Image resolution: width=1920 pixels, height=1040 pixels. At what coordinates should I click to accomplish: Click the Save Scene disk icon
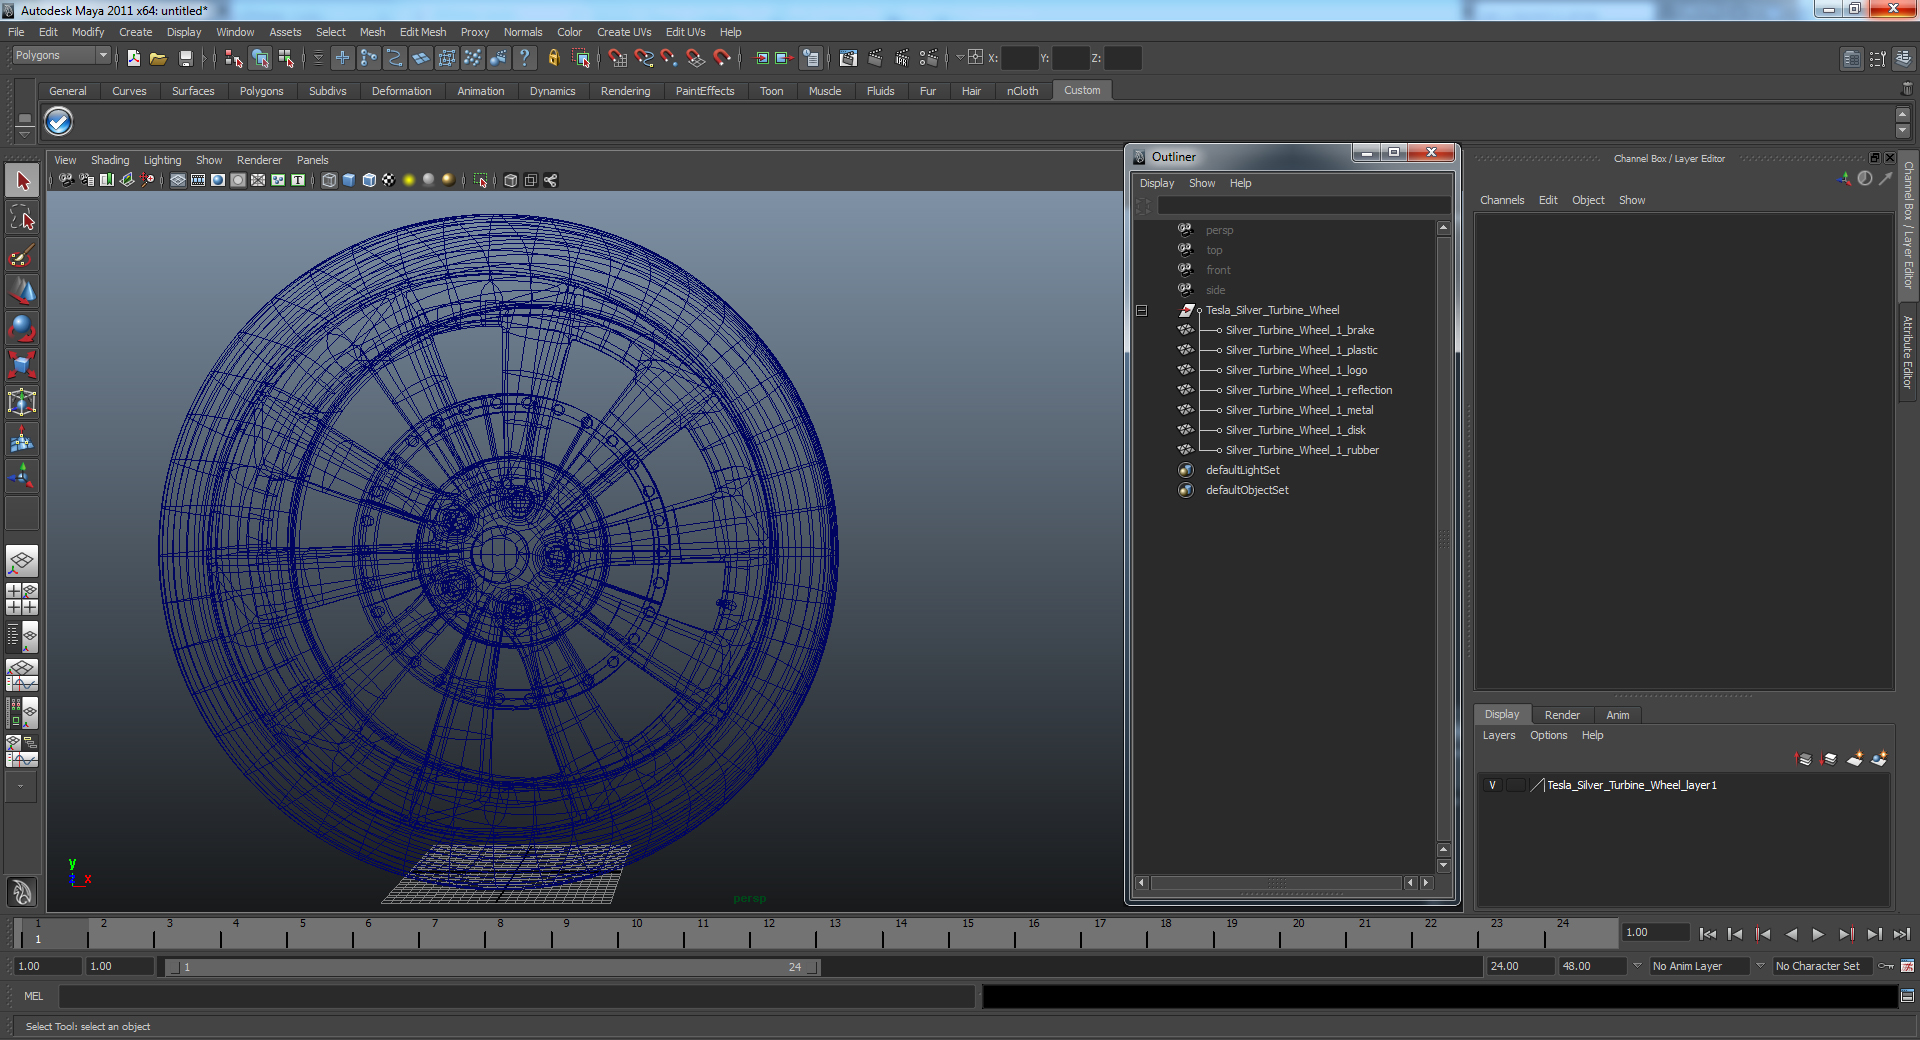tap(185, 58)
